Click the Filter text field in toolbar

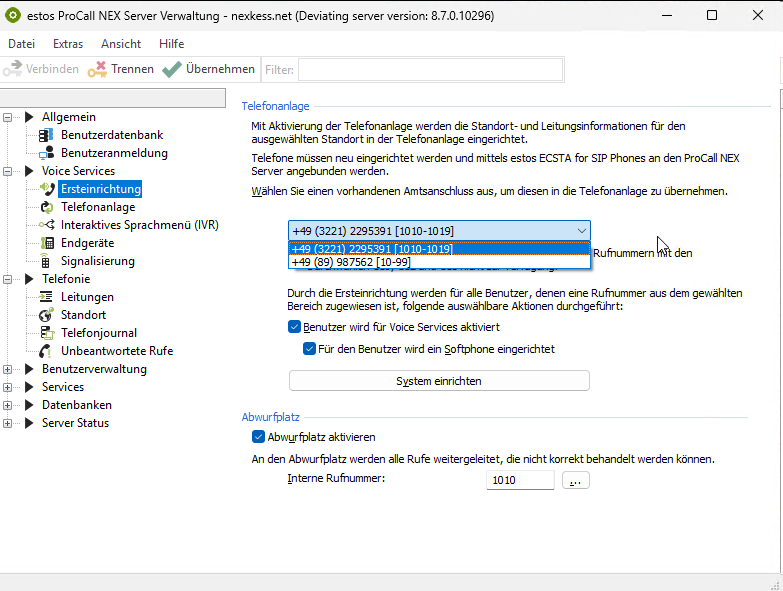[x=430, y=69]
